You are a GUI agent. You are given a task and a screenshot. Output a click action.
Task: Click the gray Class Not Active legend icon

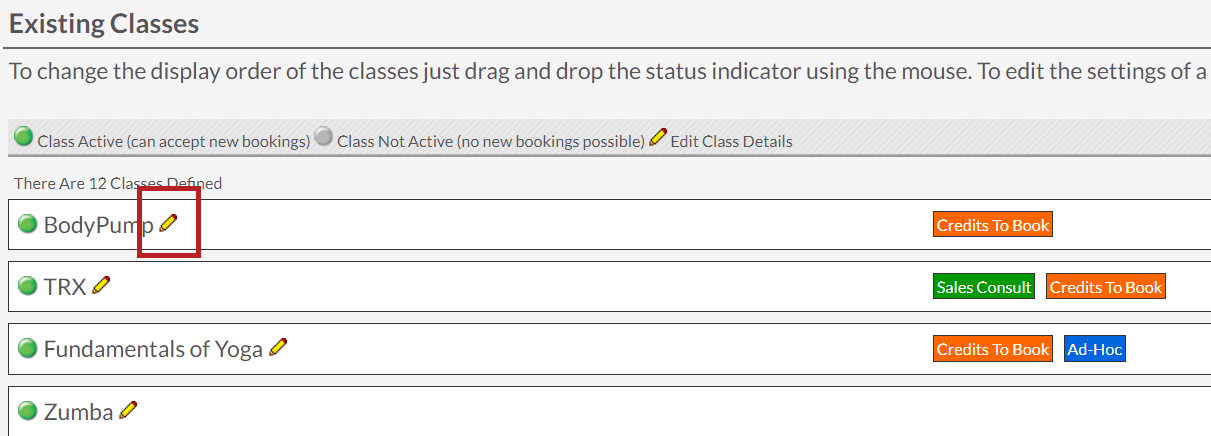tap(323, 137)
